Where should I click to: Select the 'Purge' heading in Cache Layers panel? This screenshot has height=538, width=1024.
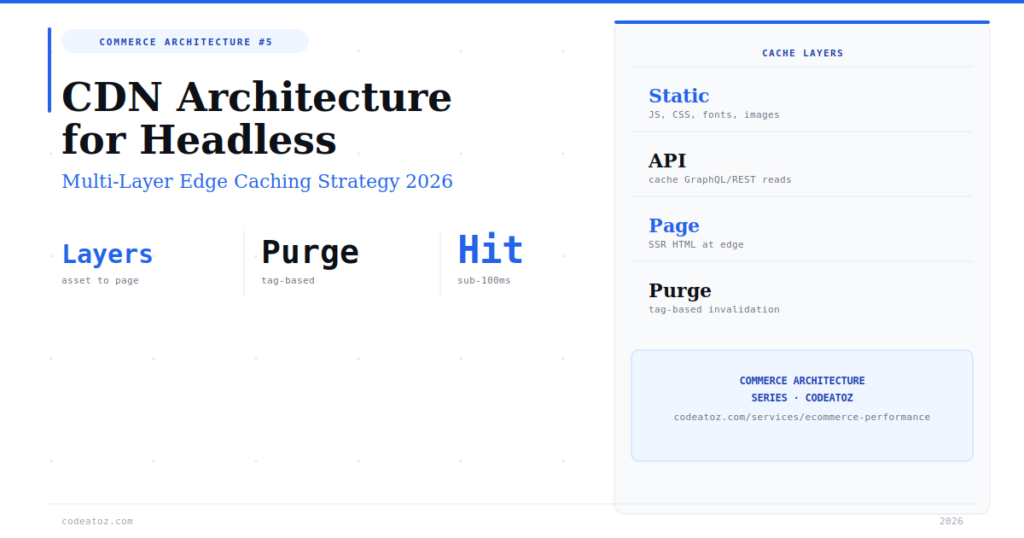point(680,290)
